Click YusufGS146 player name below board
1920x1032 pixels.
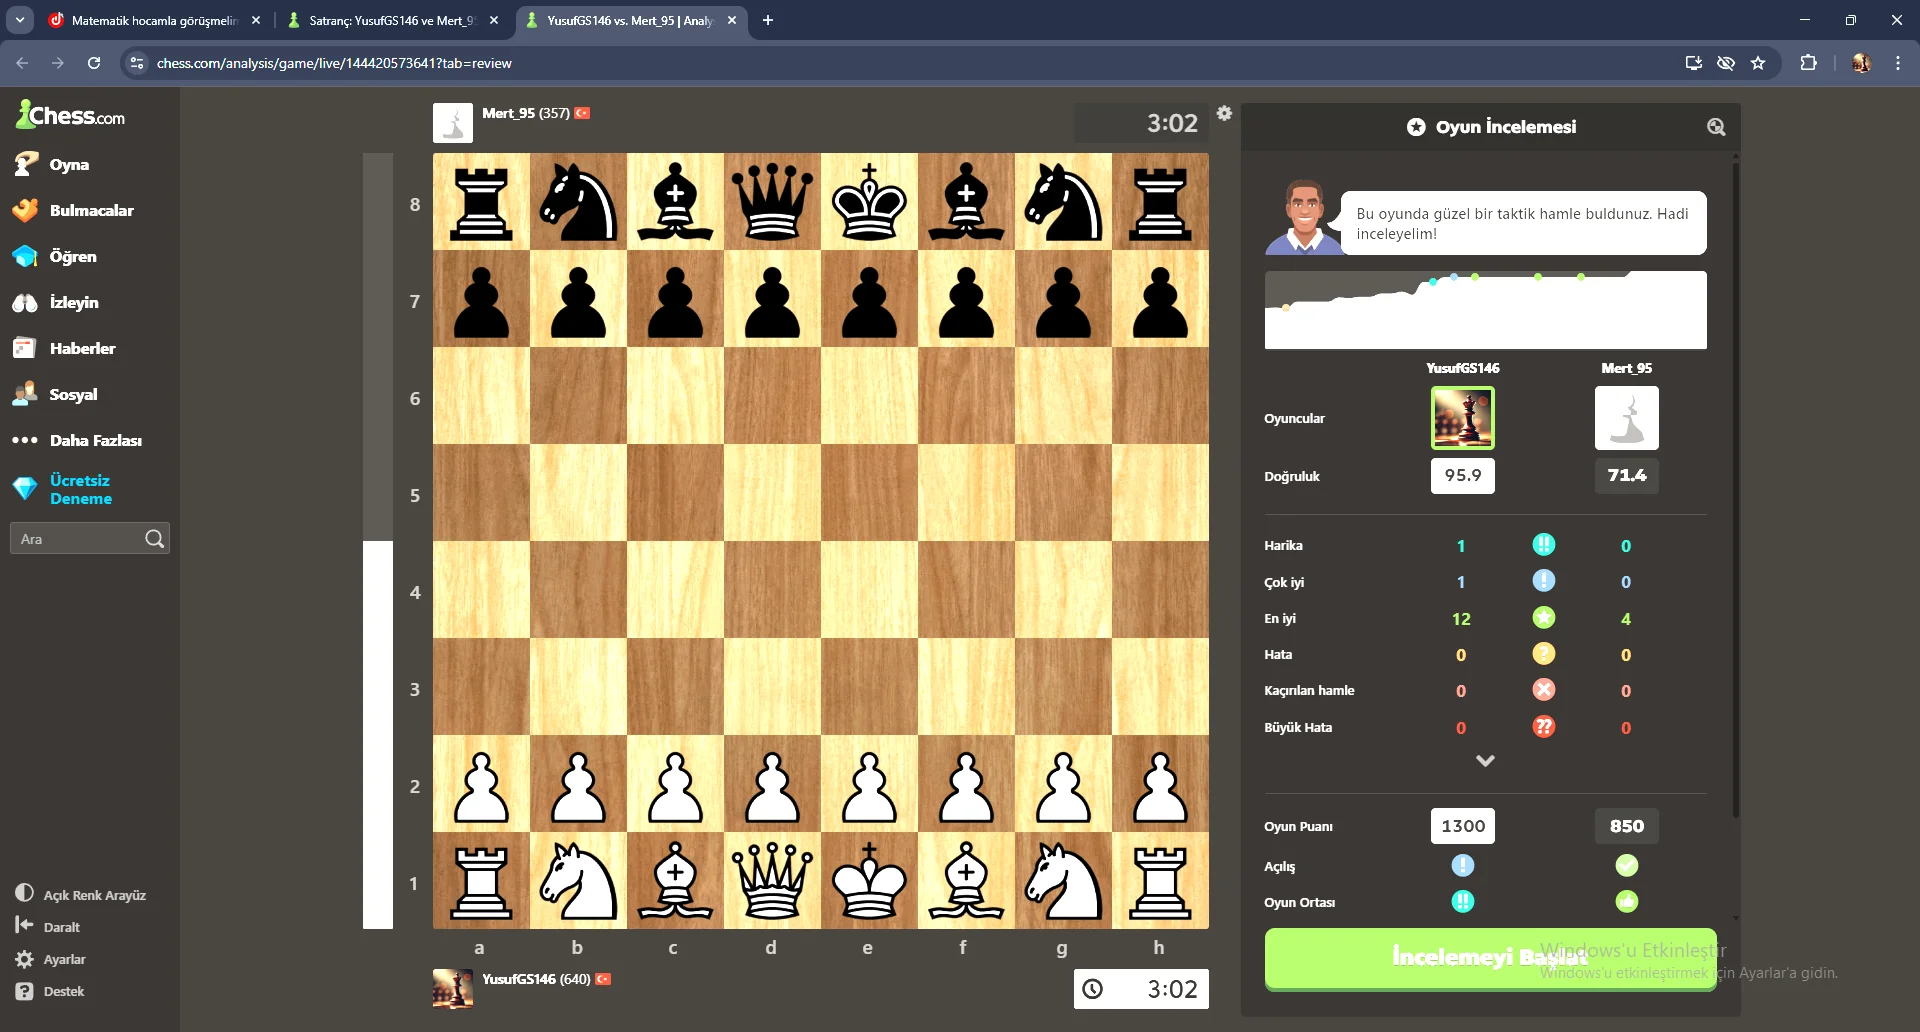pos(518,979)
